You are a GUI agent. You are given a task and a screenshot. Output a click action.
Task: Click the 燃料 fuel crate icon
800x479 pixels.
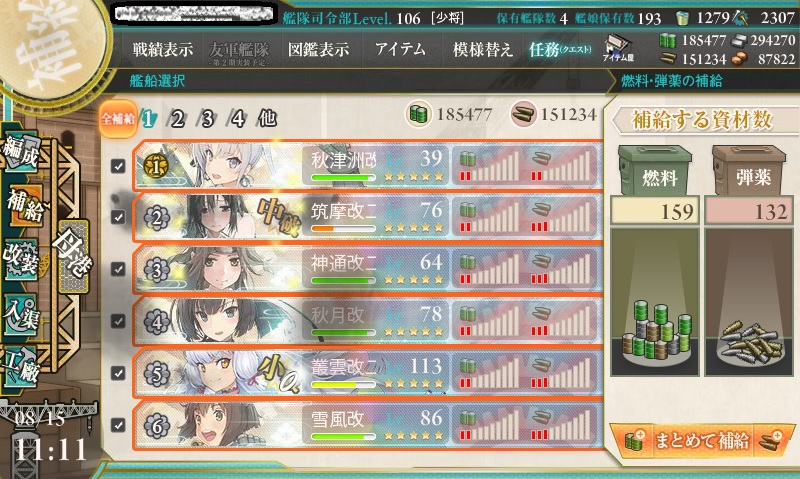coord(655,170)
